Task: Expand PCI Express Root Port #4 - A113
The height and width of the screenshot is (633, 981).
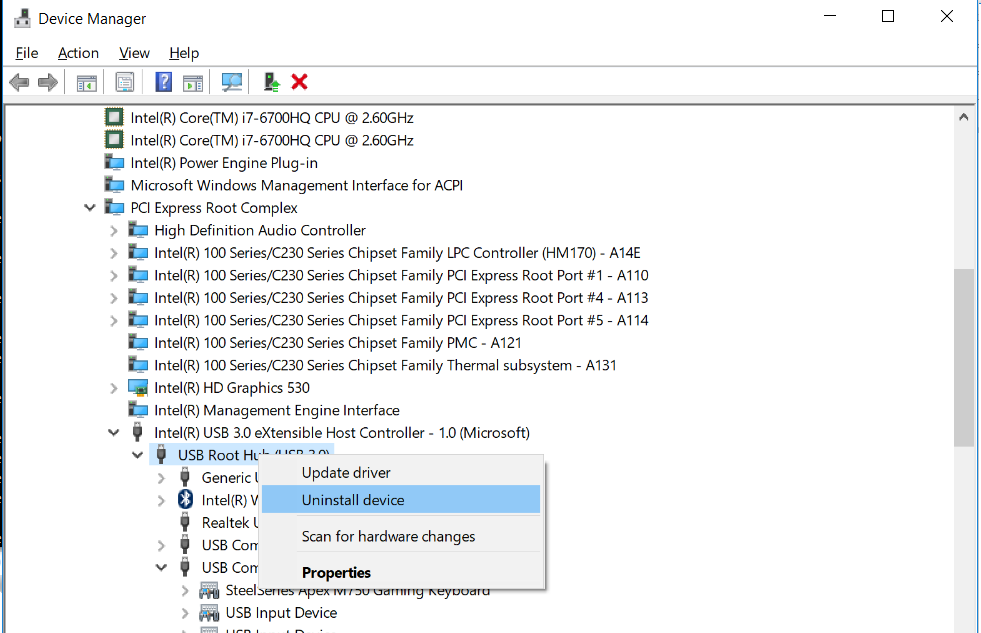Action: pyautogui.click(x=114, y=298)
